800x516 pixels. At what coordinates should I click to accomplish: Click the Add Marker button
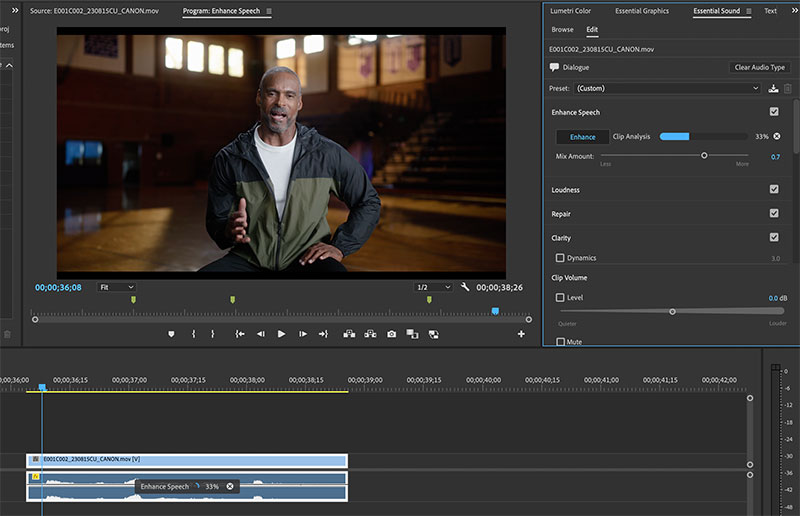point(171,334)
